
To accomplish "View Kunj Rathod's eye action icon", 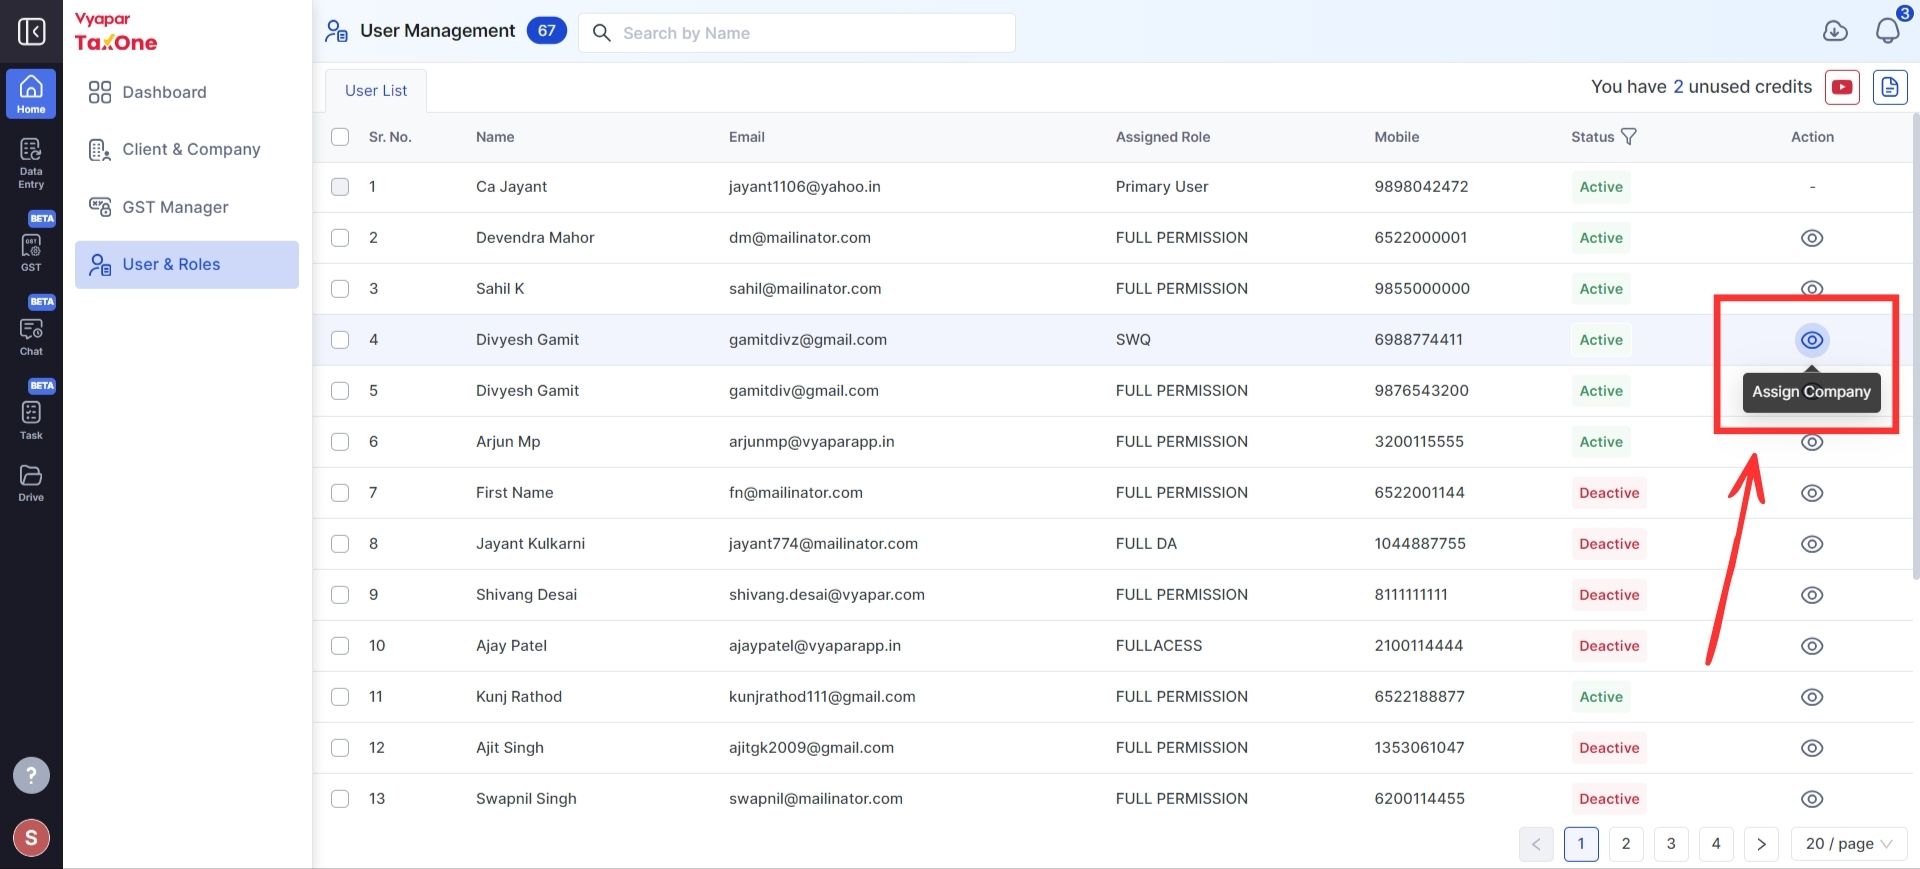I will 1812,697.
